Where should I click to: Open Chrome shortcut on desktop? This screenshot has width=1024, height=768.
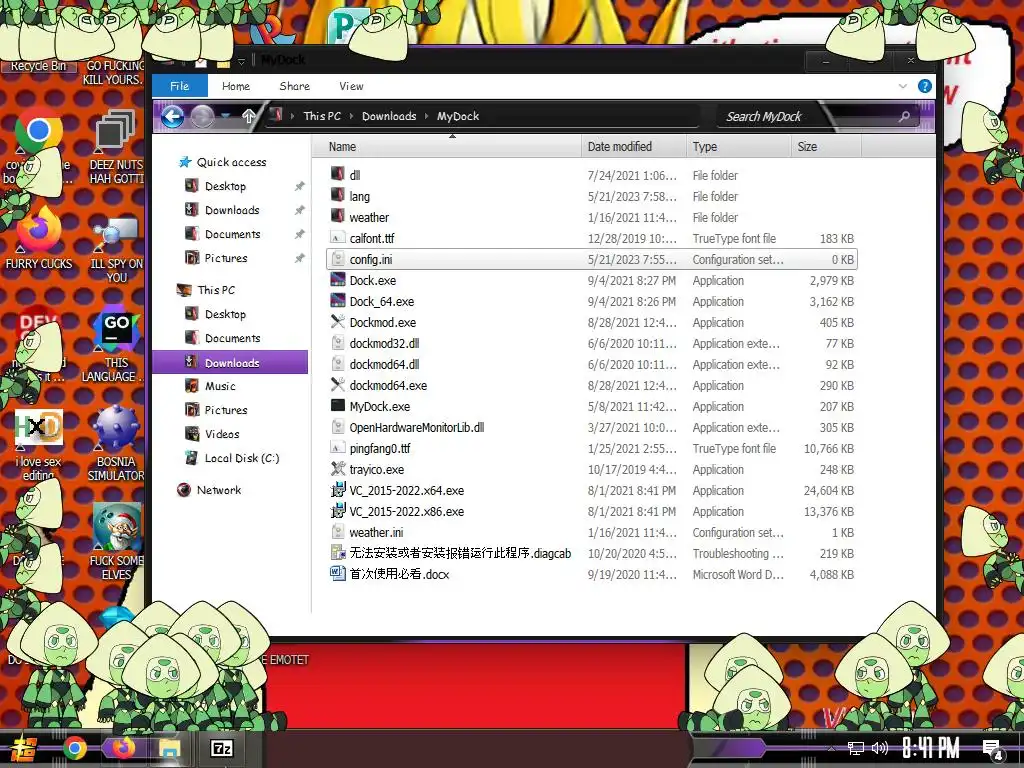click(x=39, y=131)
